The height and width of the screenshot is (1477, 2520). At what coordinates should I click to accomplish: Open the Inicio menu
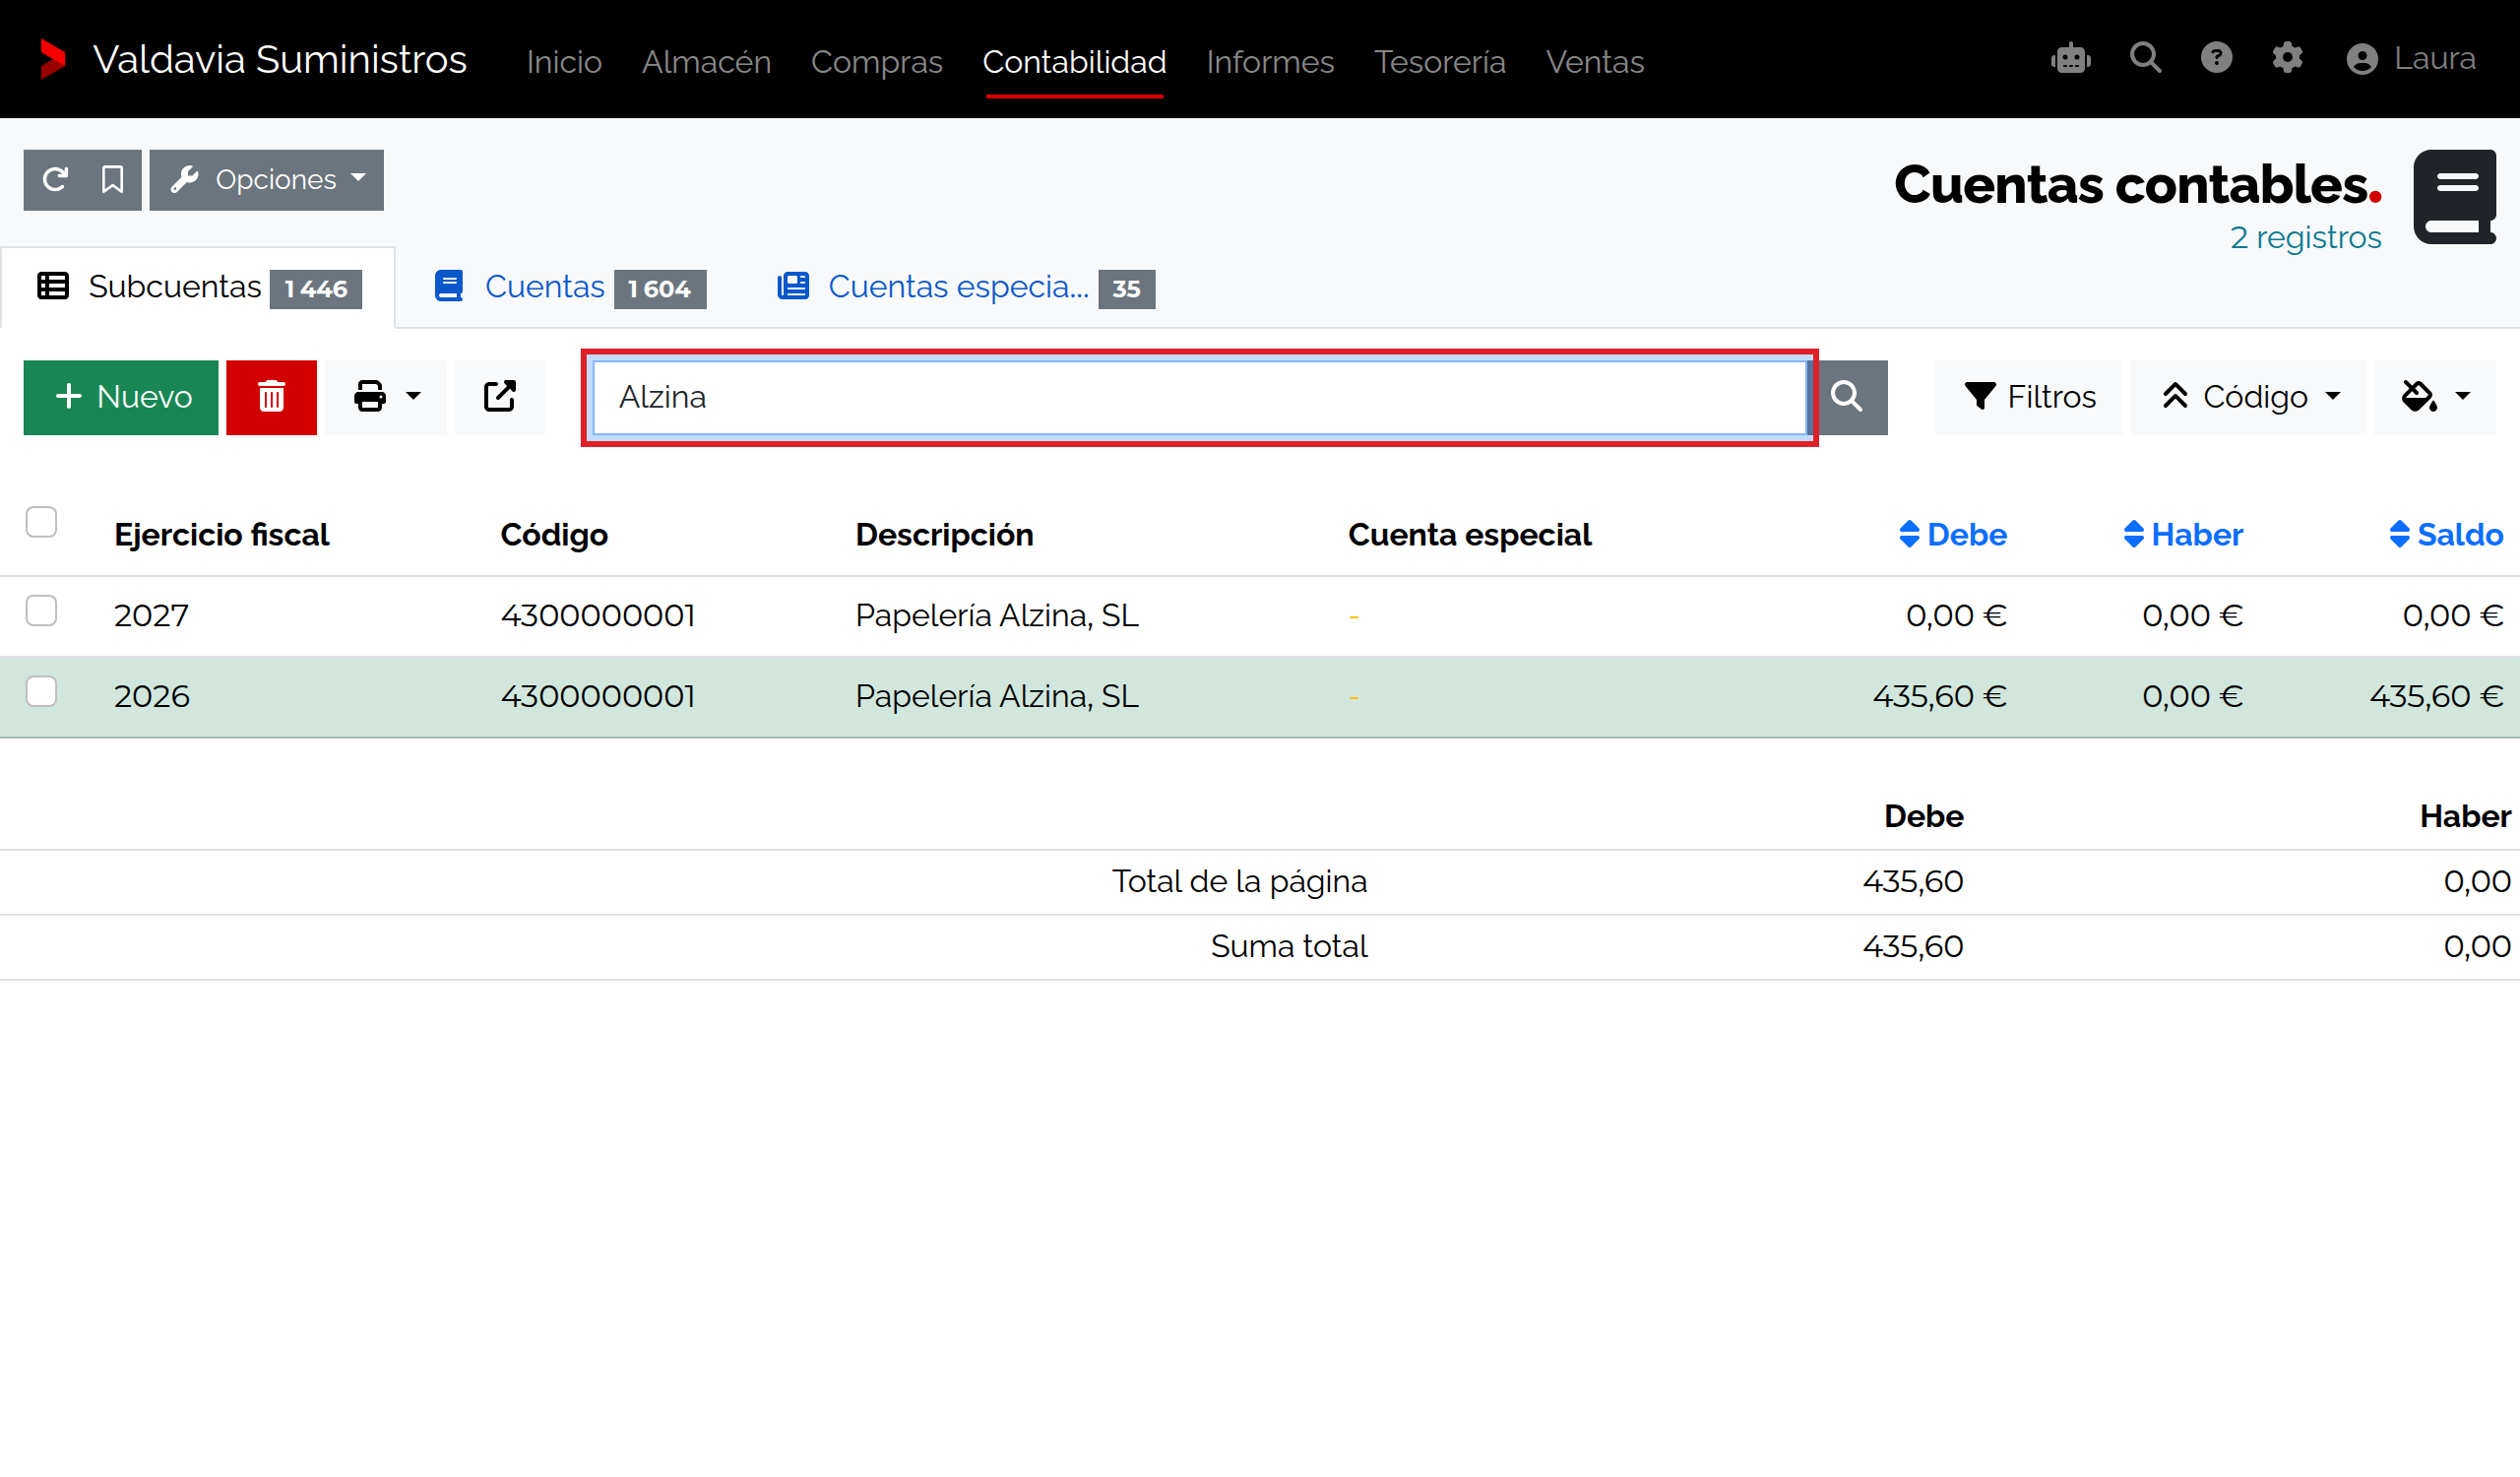pos(564,61)
